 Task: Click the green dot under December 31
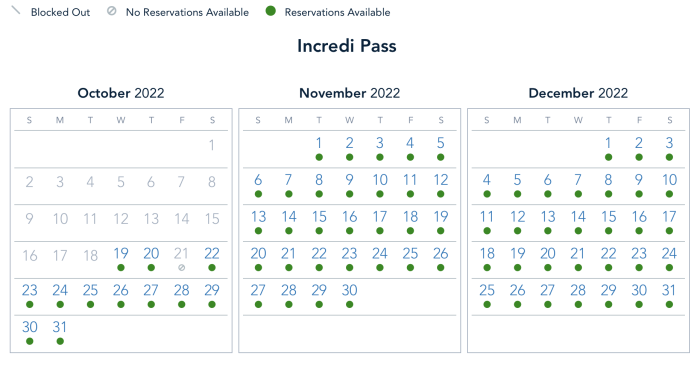669,304
